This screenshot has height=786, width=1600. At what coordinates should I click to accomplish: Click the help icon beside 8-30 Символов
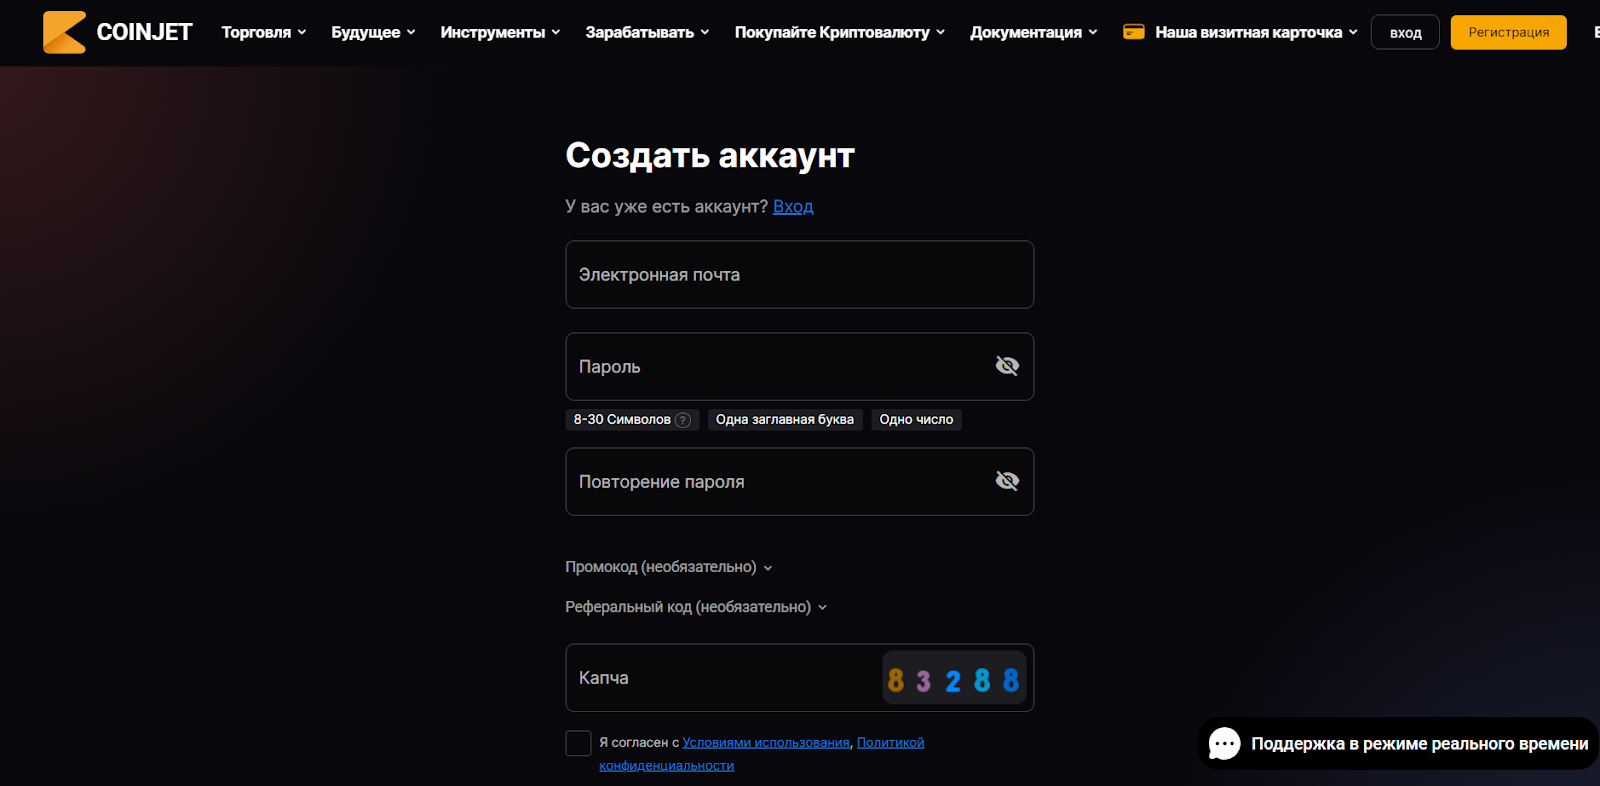[683, 420]
